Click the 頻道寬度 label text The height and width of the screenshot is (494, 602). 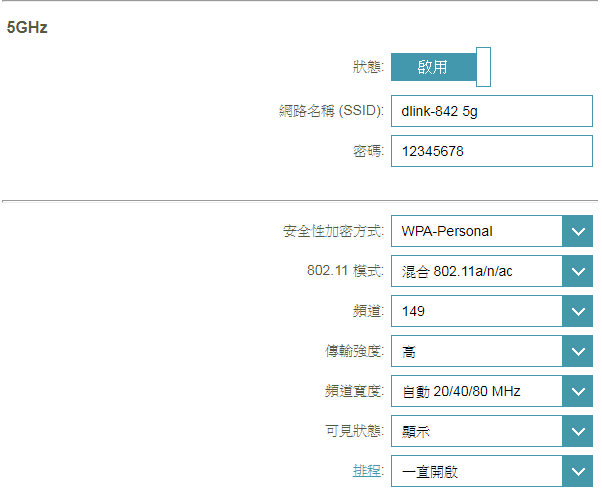354,391
